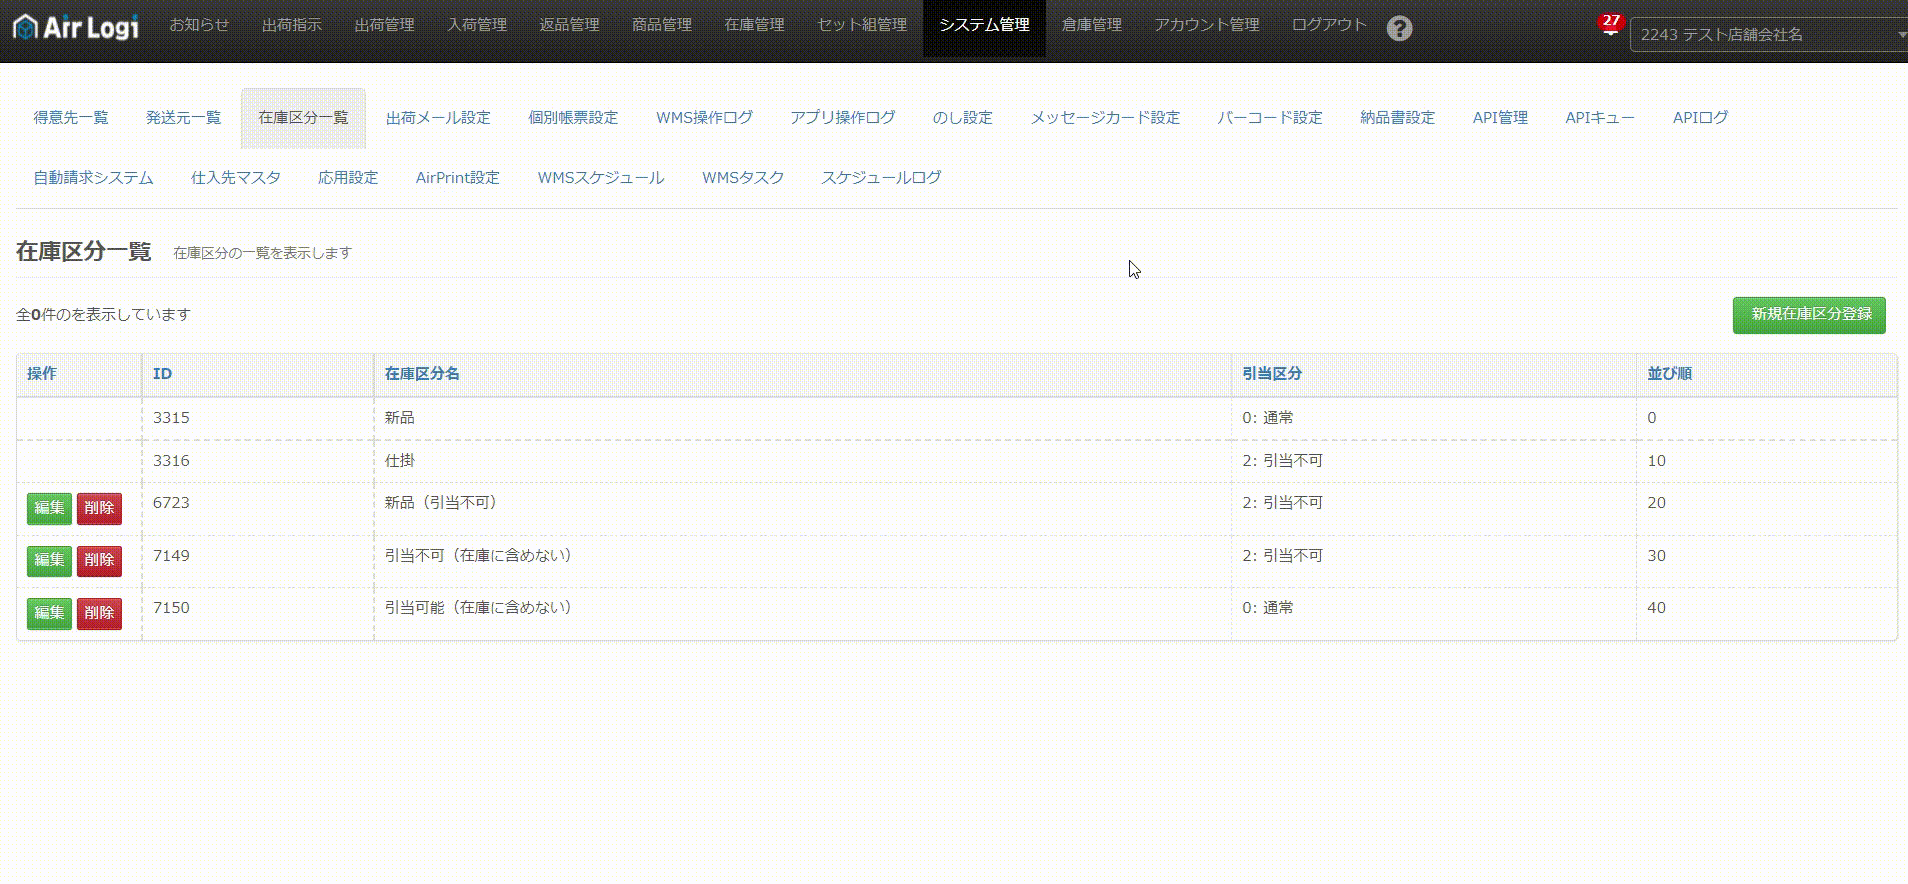This screenshot has width=1908, height=884.
Task: Delete the stock category with ID 6723
Action: pos(99,508)
